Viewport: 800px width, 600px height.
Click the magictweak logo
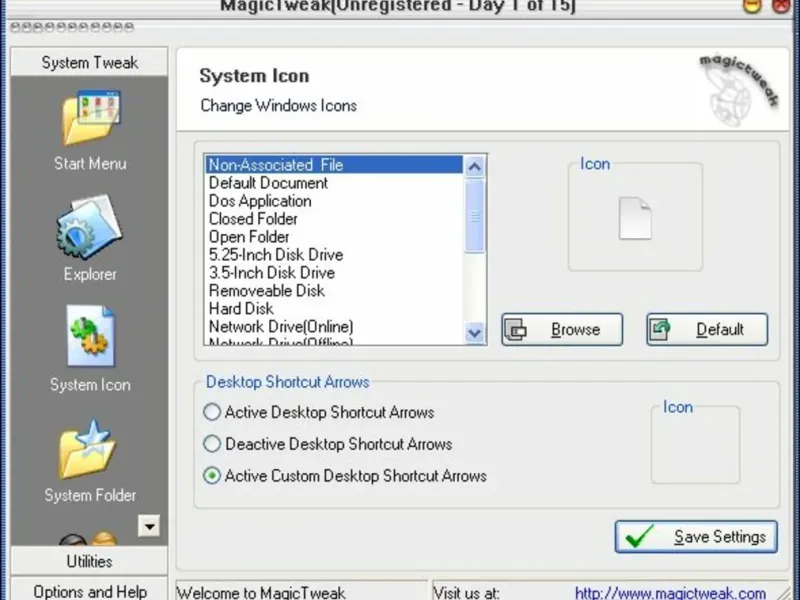tap(738, 90)
